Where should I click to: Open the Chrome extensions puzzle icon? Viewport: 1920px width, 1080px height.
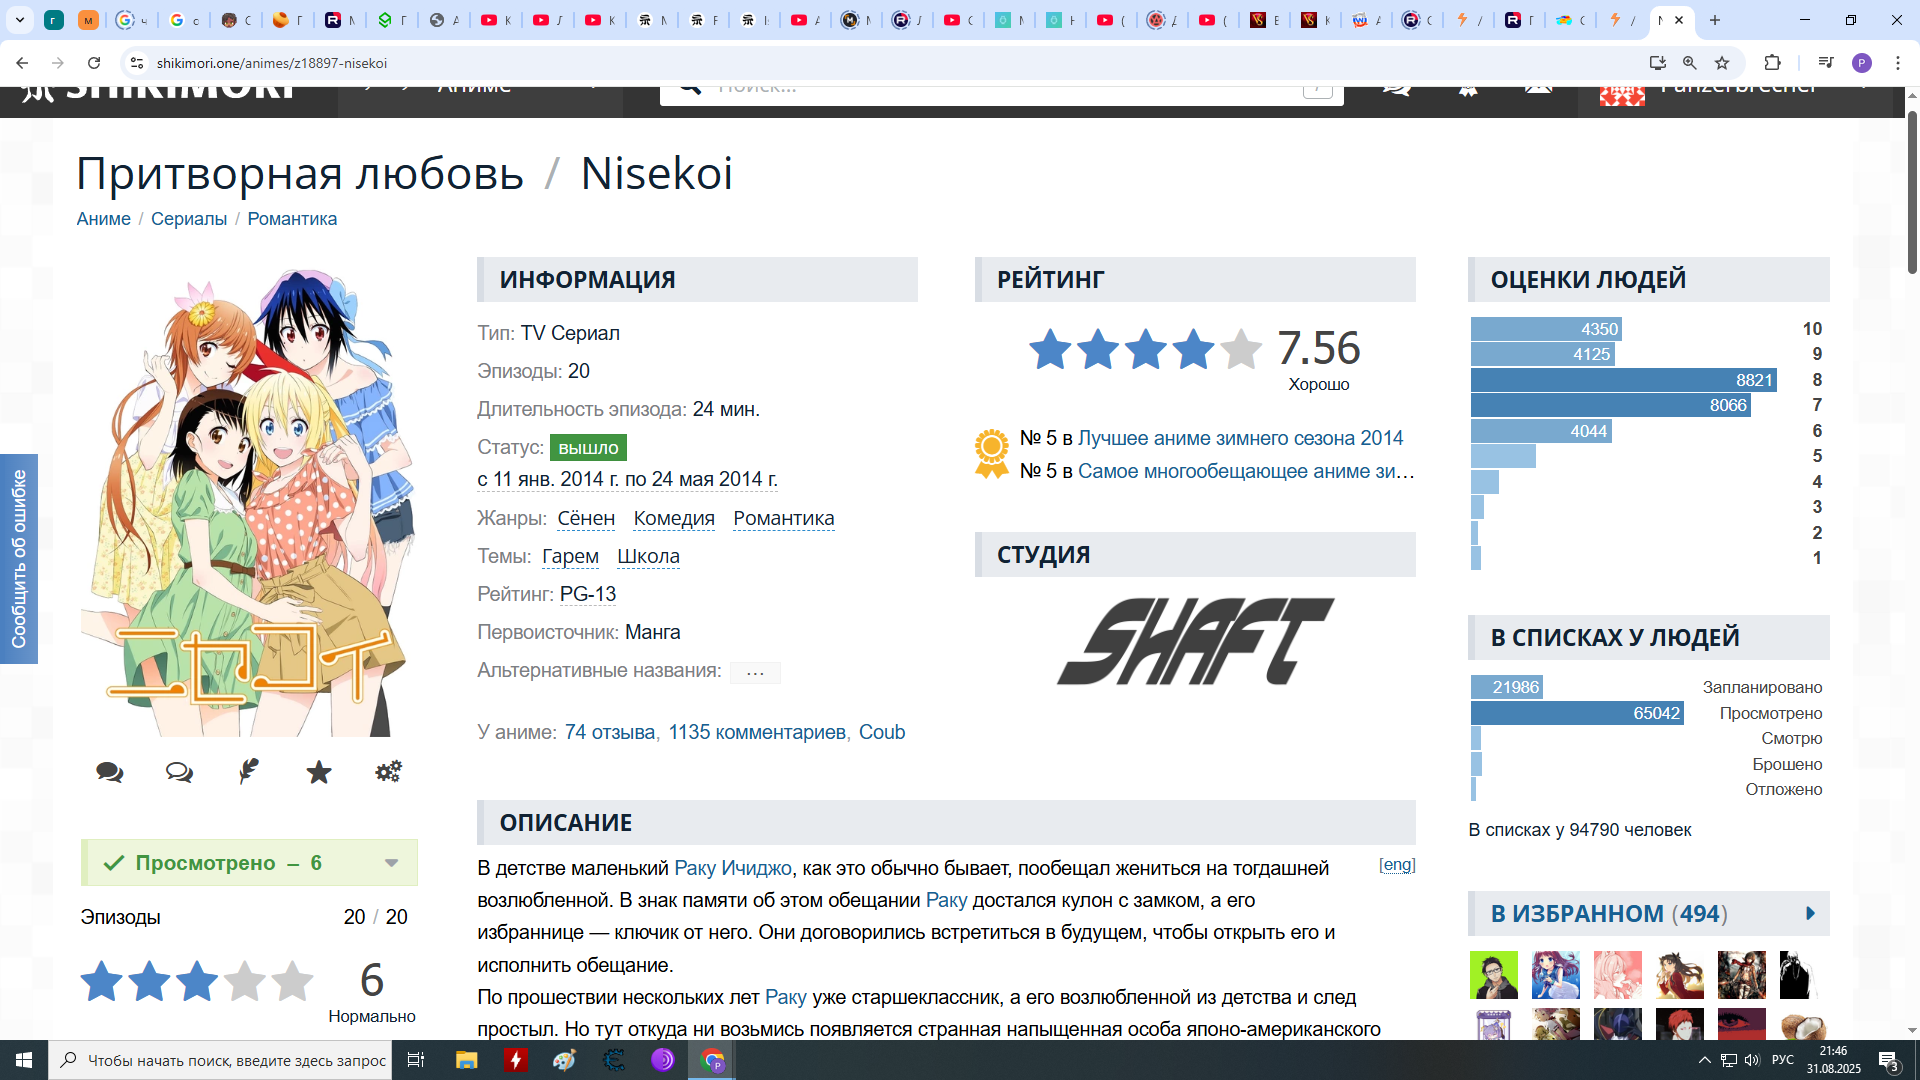[1772, 63]
